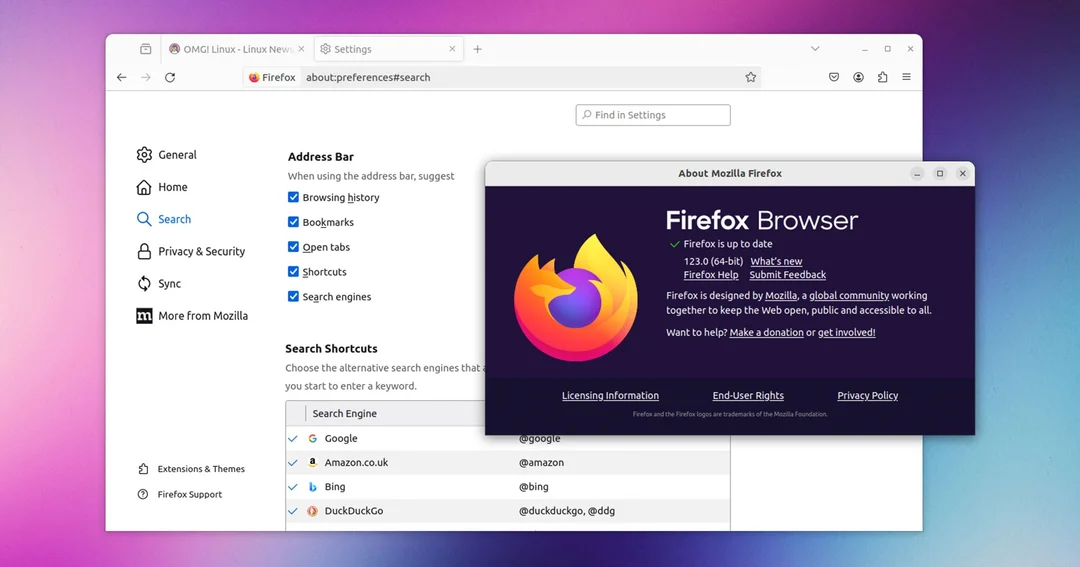
Task: Minimize the About Mozilla Firefox dialog
Action: [917, 174]
